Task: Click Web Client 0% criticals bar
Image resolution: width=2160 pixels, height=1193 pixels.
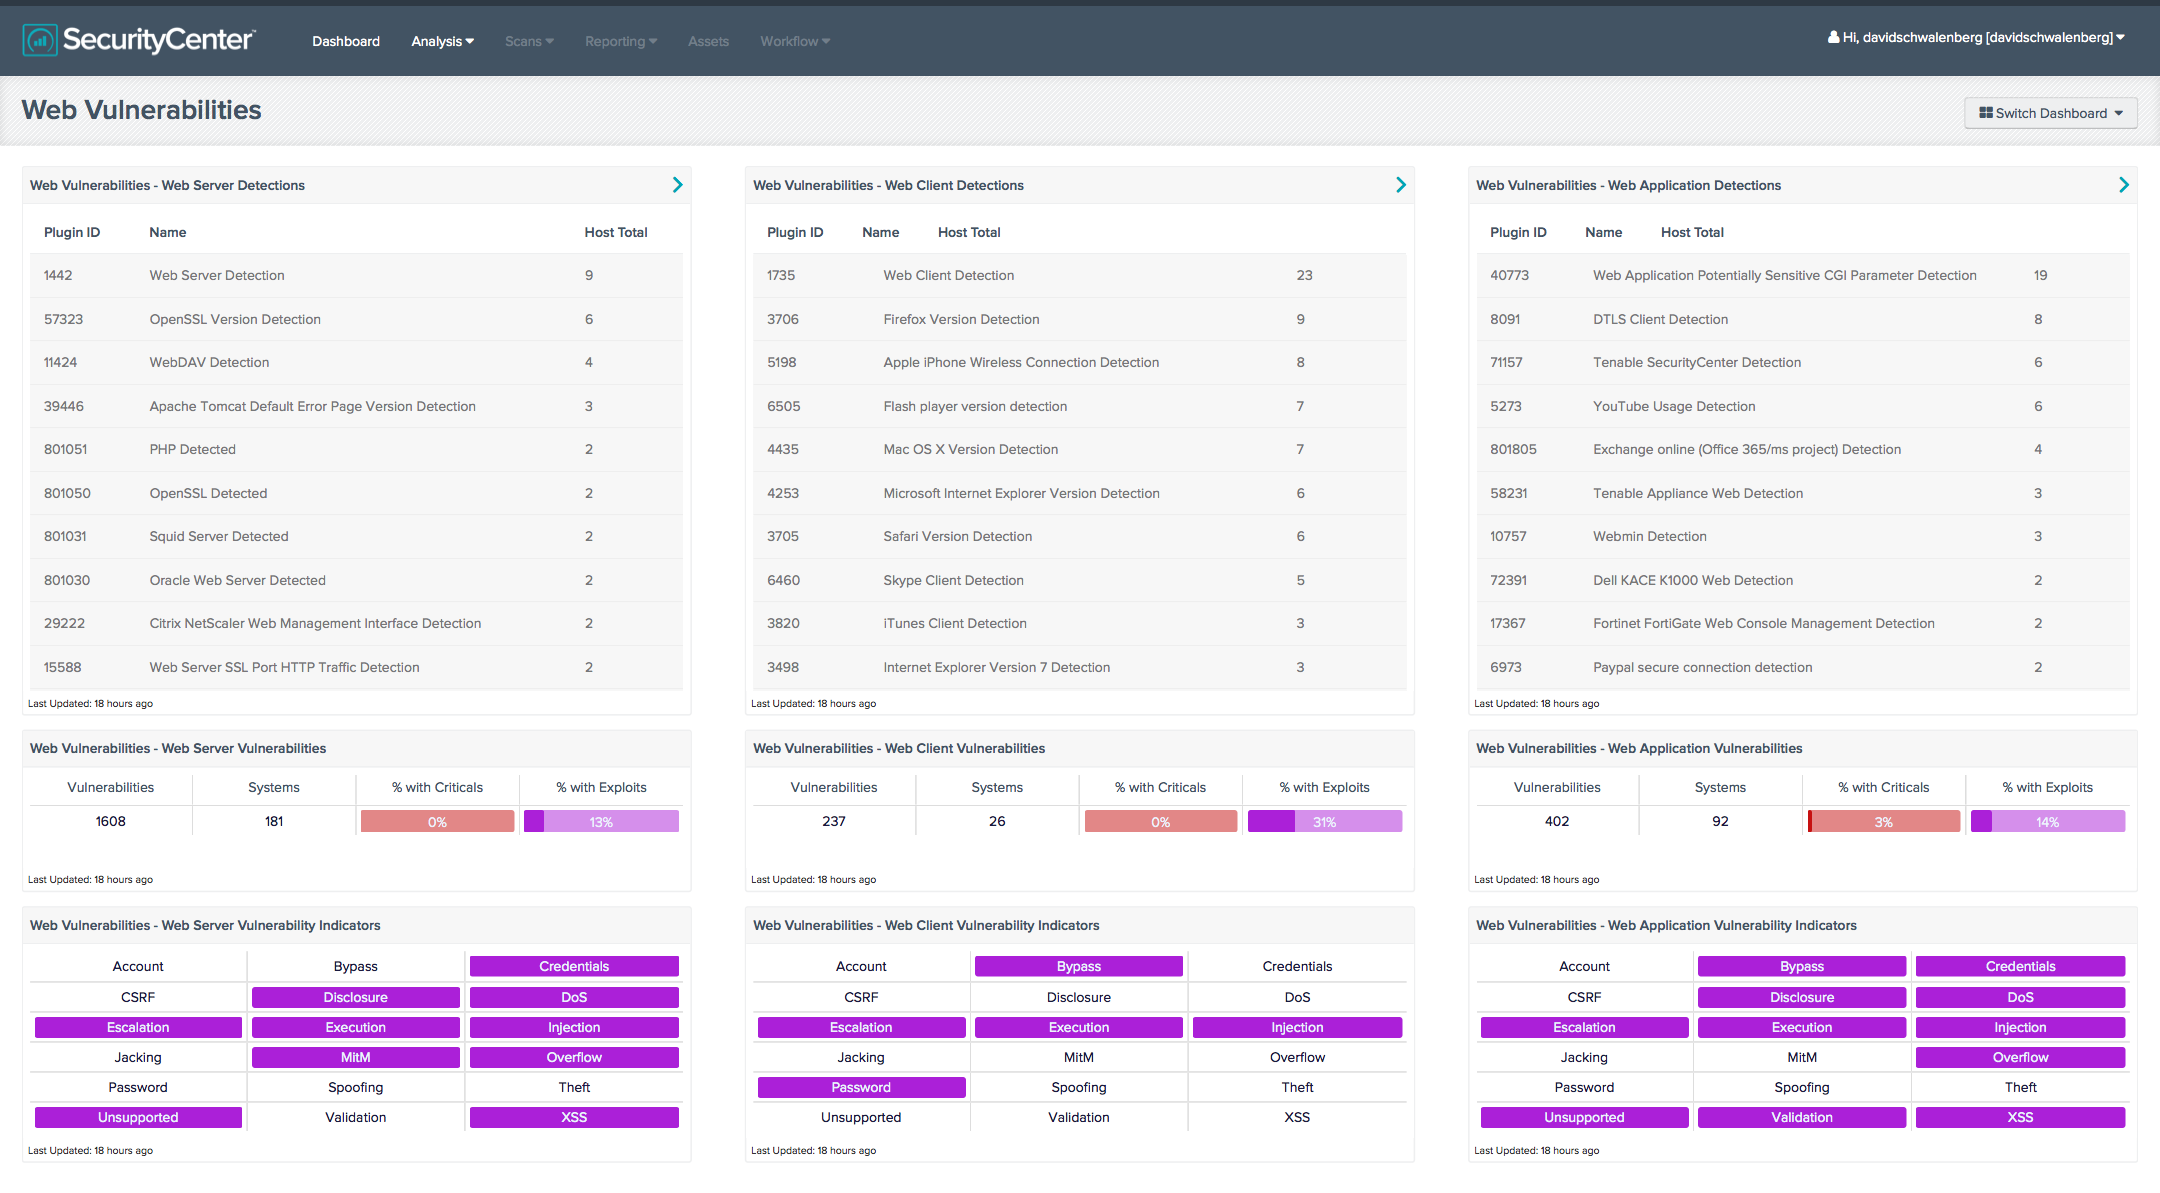Action: point(1161,822)
